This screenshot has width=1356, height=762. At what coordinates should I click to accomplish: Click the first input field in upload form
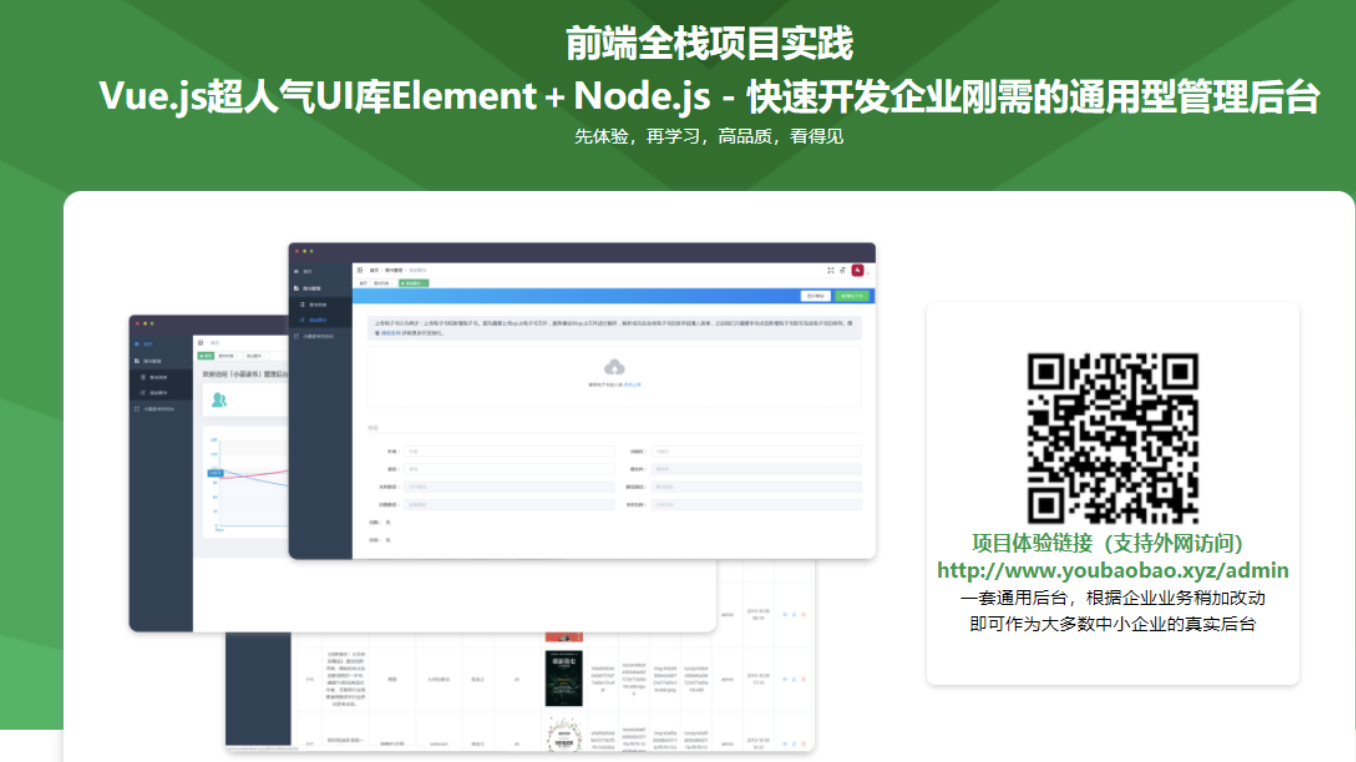510,452
